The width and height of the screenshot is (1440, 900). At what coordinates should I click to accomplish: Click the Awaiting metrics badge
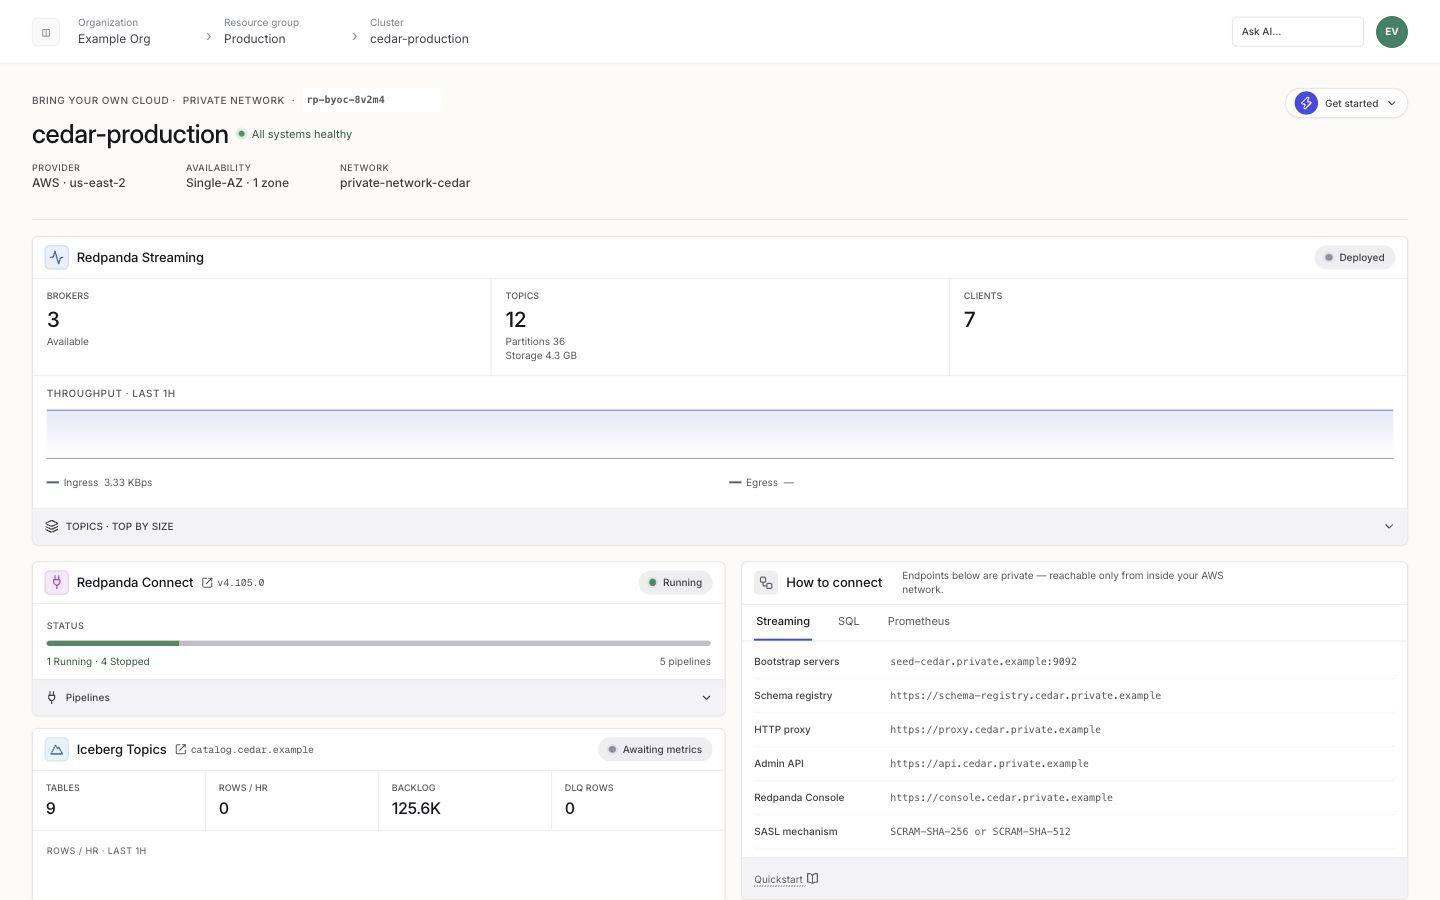[x=655, y=750]
